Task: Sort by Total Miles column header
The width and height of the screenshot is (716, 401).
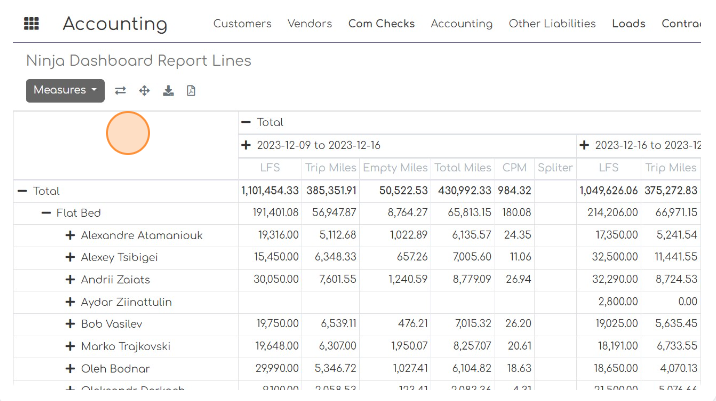Action: [x=463, y=168]
